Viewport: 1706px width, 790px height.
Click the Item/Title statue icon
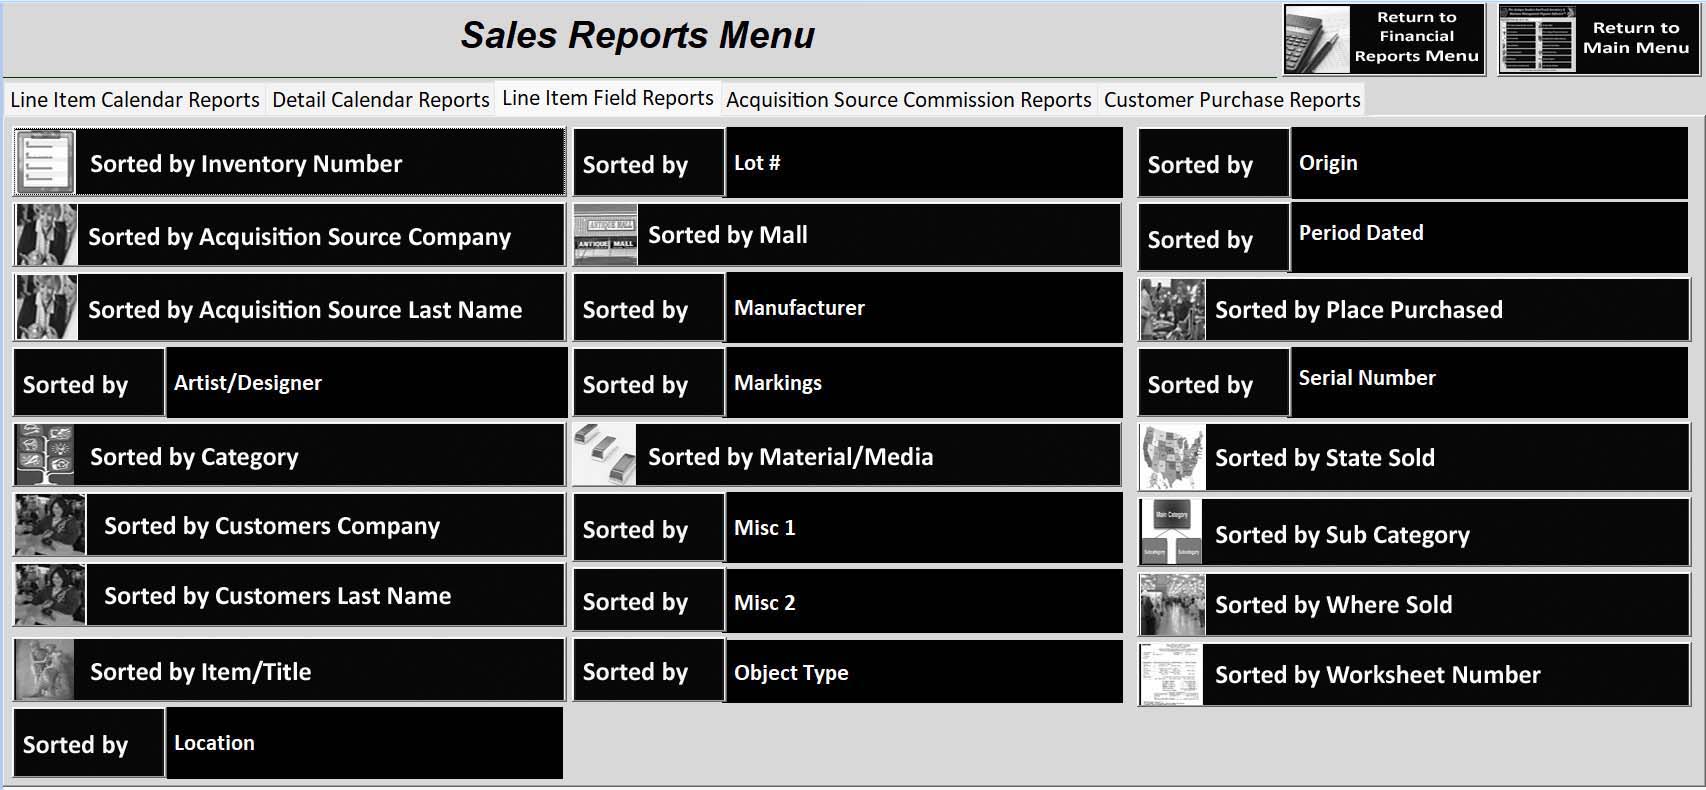(x=45, y=670)
